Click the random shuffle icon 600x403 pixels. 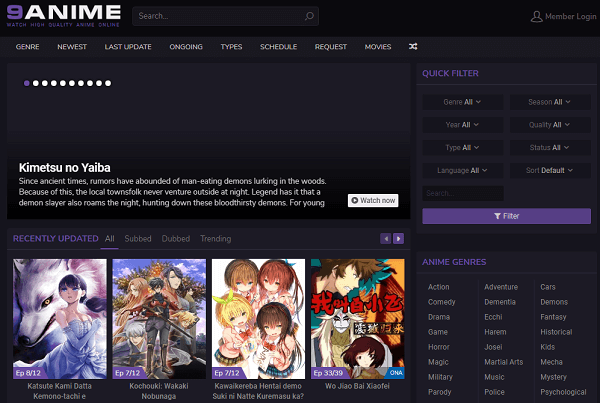pyautogui.click(x=413, y=47)
